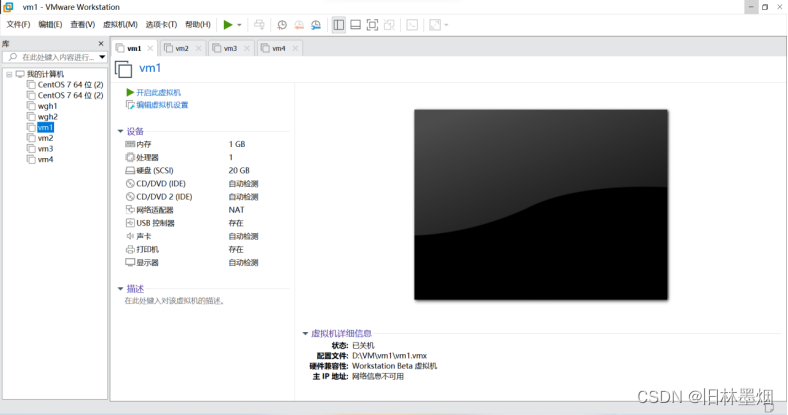Close the vm3 tab
788x415 pixels.
[247, 48]
